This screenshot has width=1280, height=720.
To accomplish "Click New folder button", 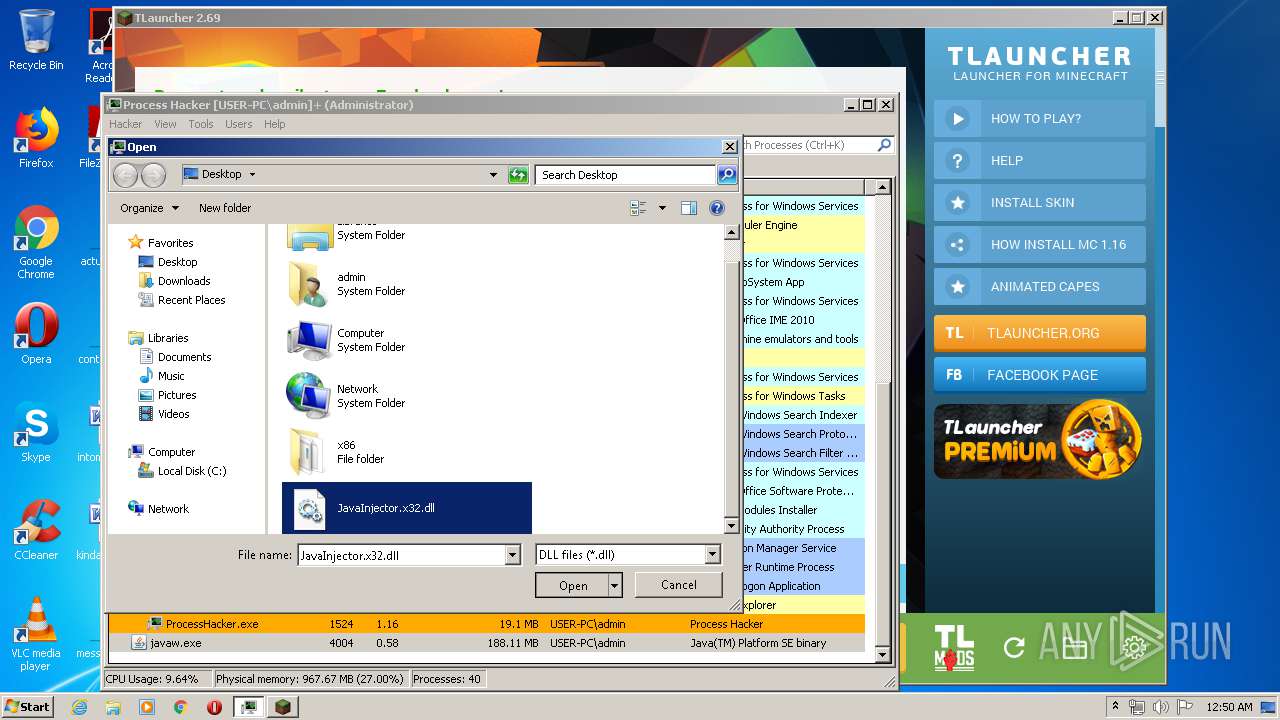I will click(x=225, y=208).
